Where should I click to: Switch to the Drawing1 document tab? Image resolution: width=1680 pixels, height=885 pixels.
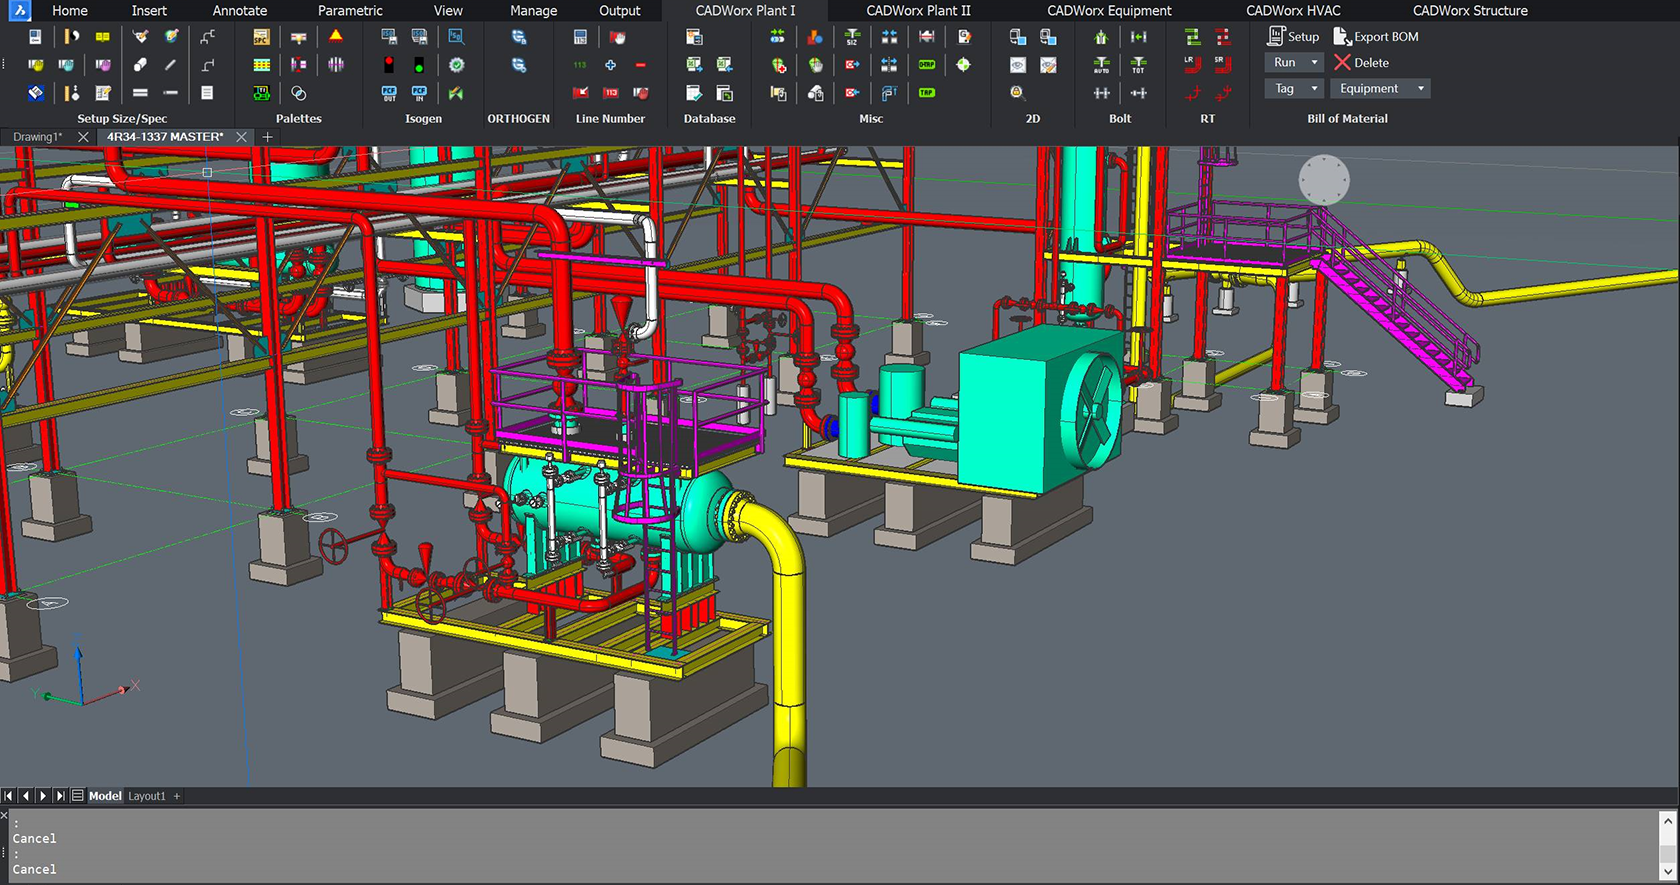coord(37,137)
